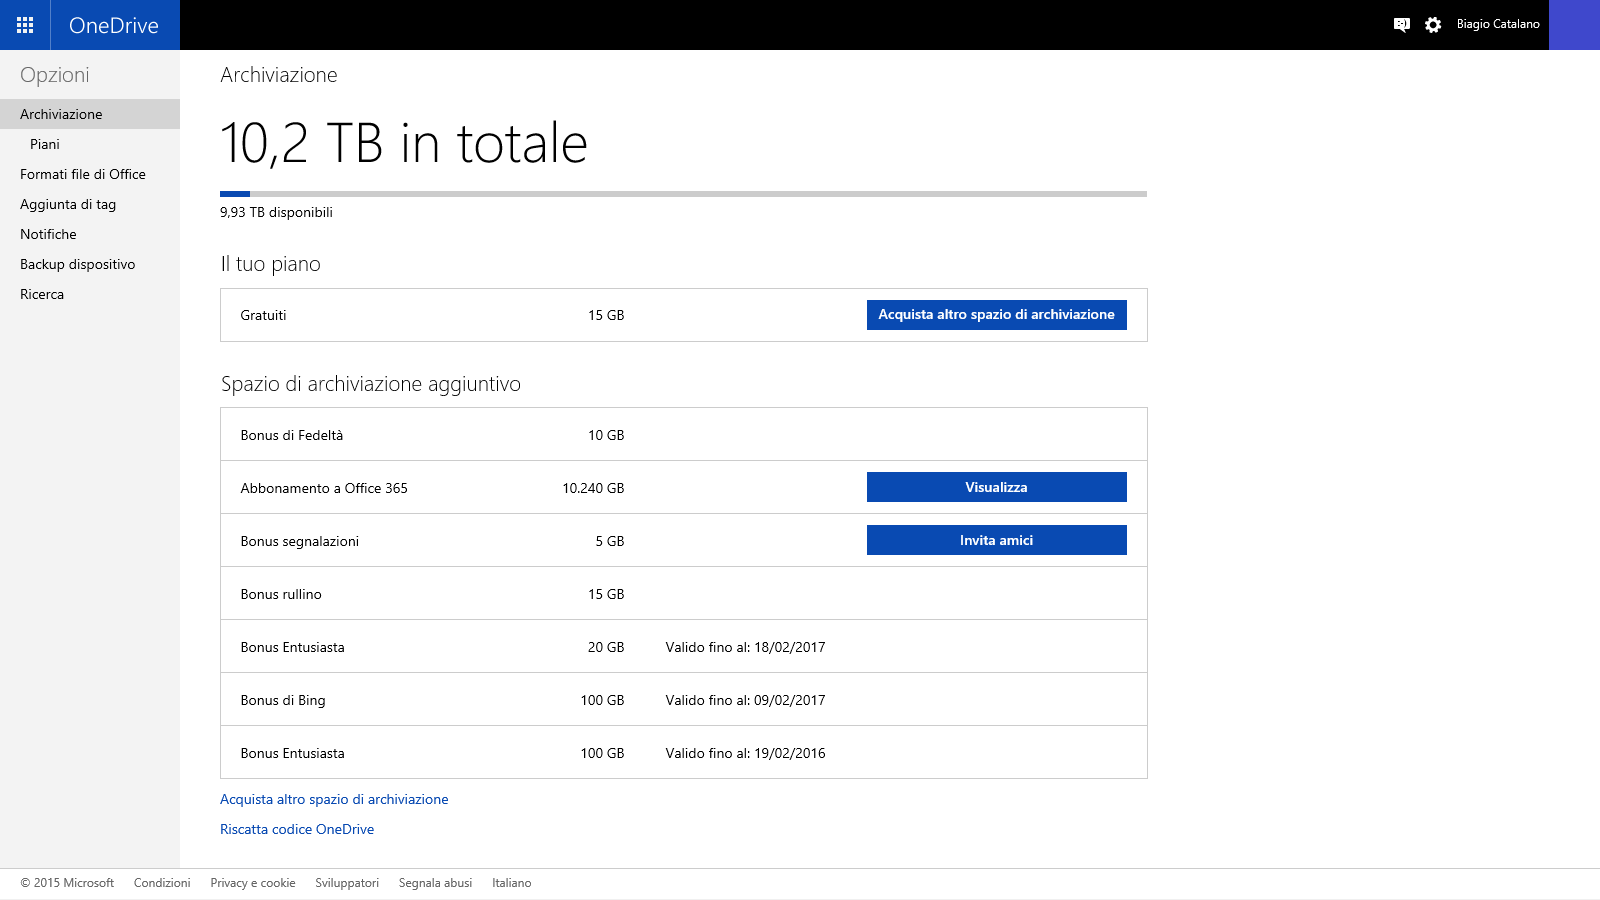The width and height of the screenshot is (1600, 900).
Task: Click the Invita amici button
Action: tap(996, 540)
